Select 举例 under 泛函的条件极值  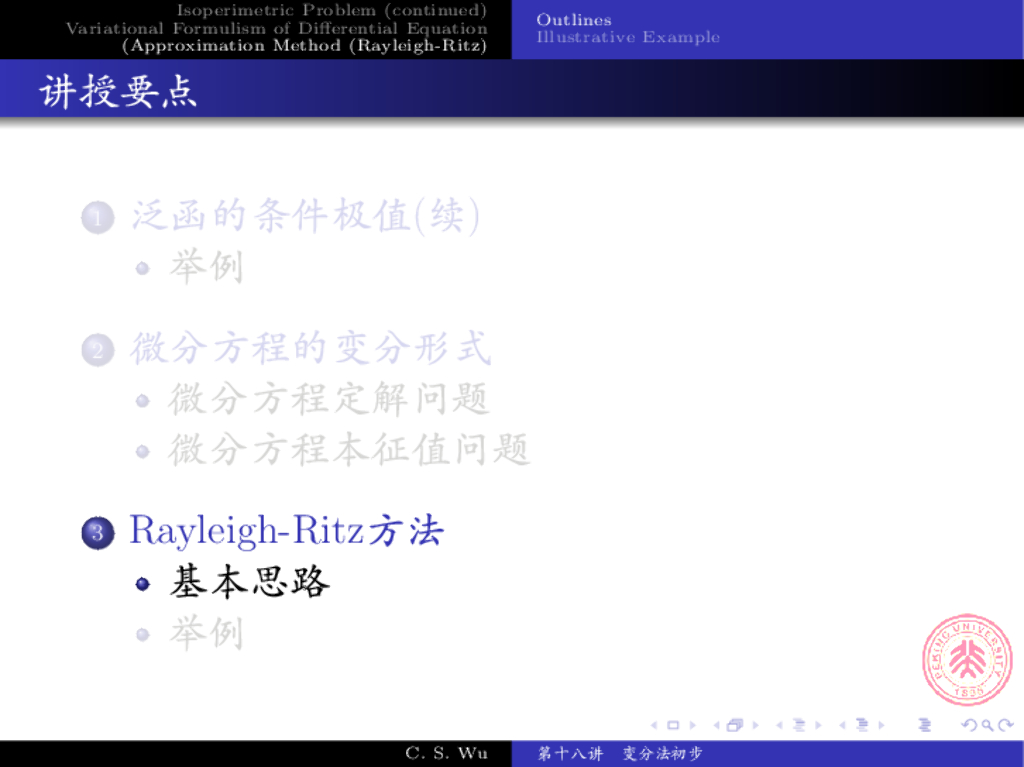coord(206,267)
